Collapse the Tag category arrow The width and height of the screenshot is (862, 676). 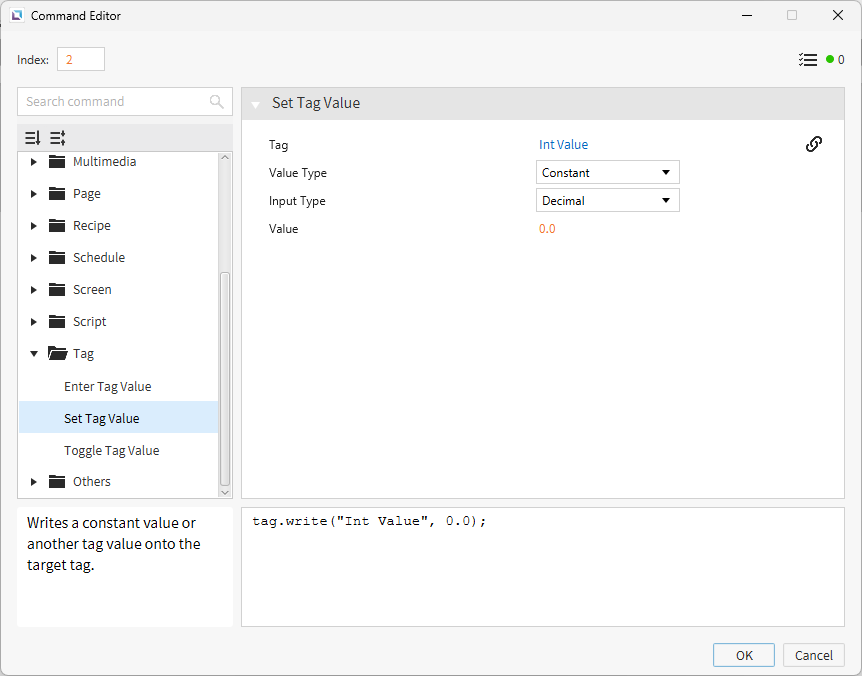point(34,353)
